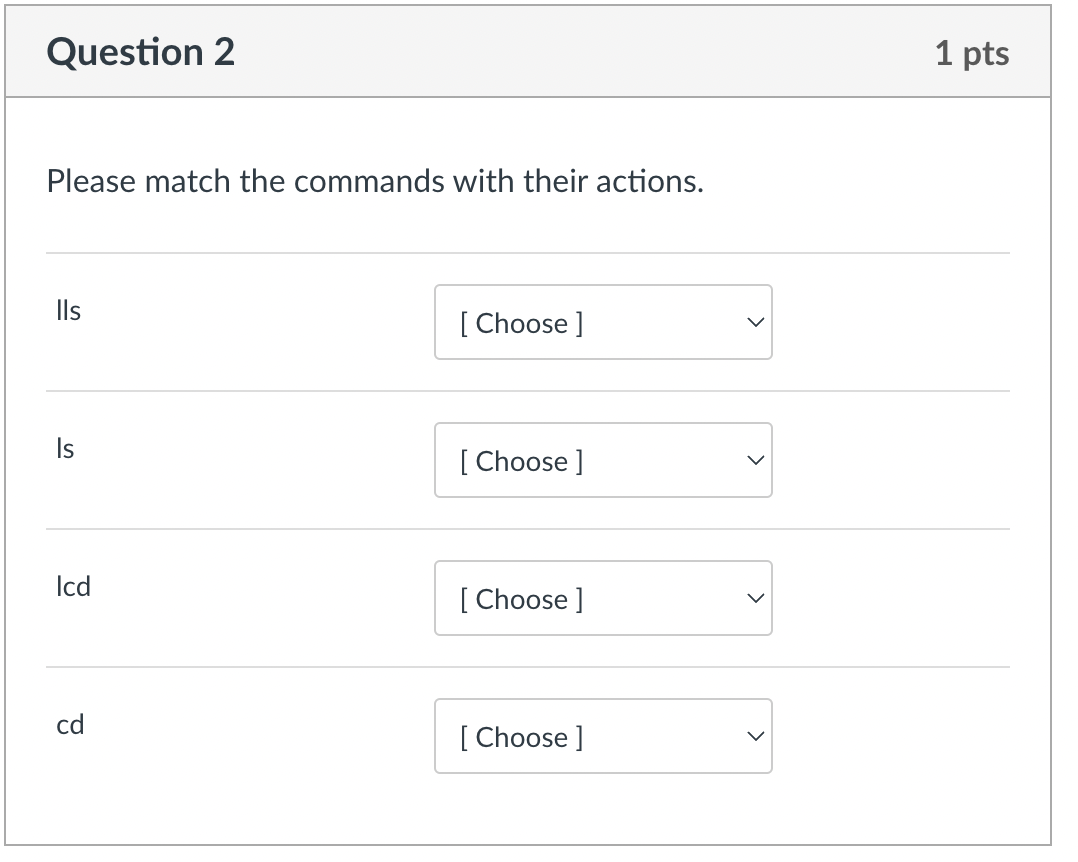Open the dropdown next to lls
The image size is (1078, 862).
[603, 322]
